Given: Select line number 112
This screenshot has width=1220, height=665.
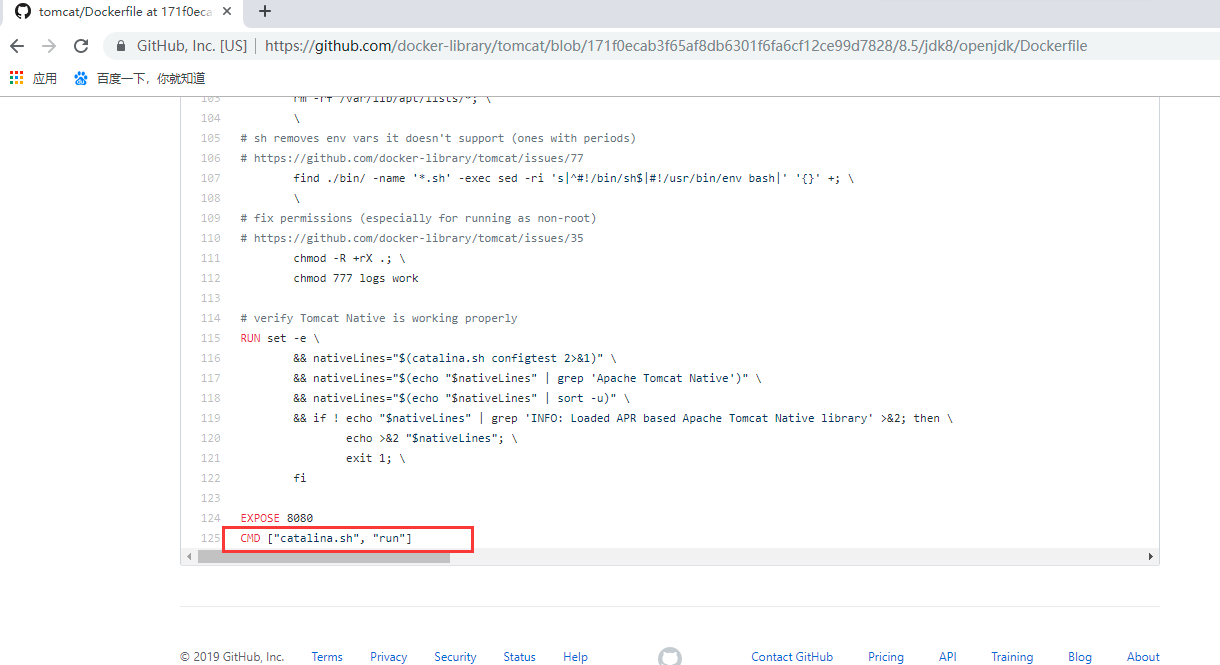Looking at the screenshot, I should (x=210, y=278).
